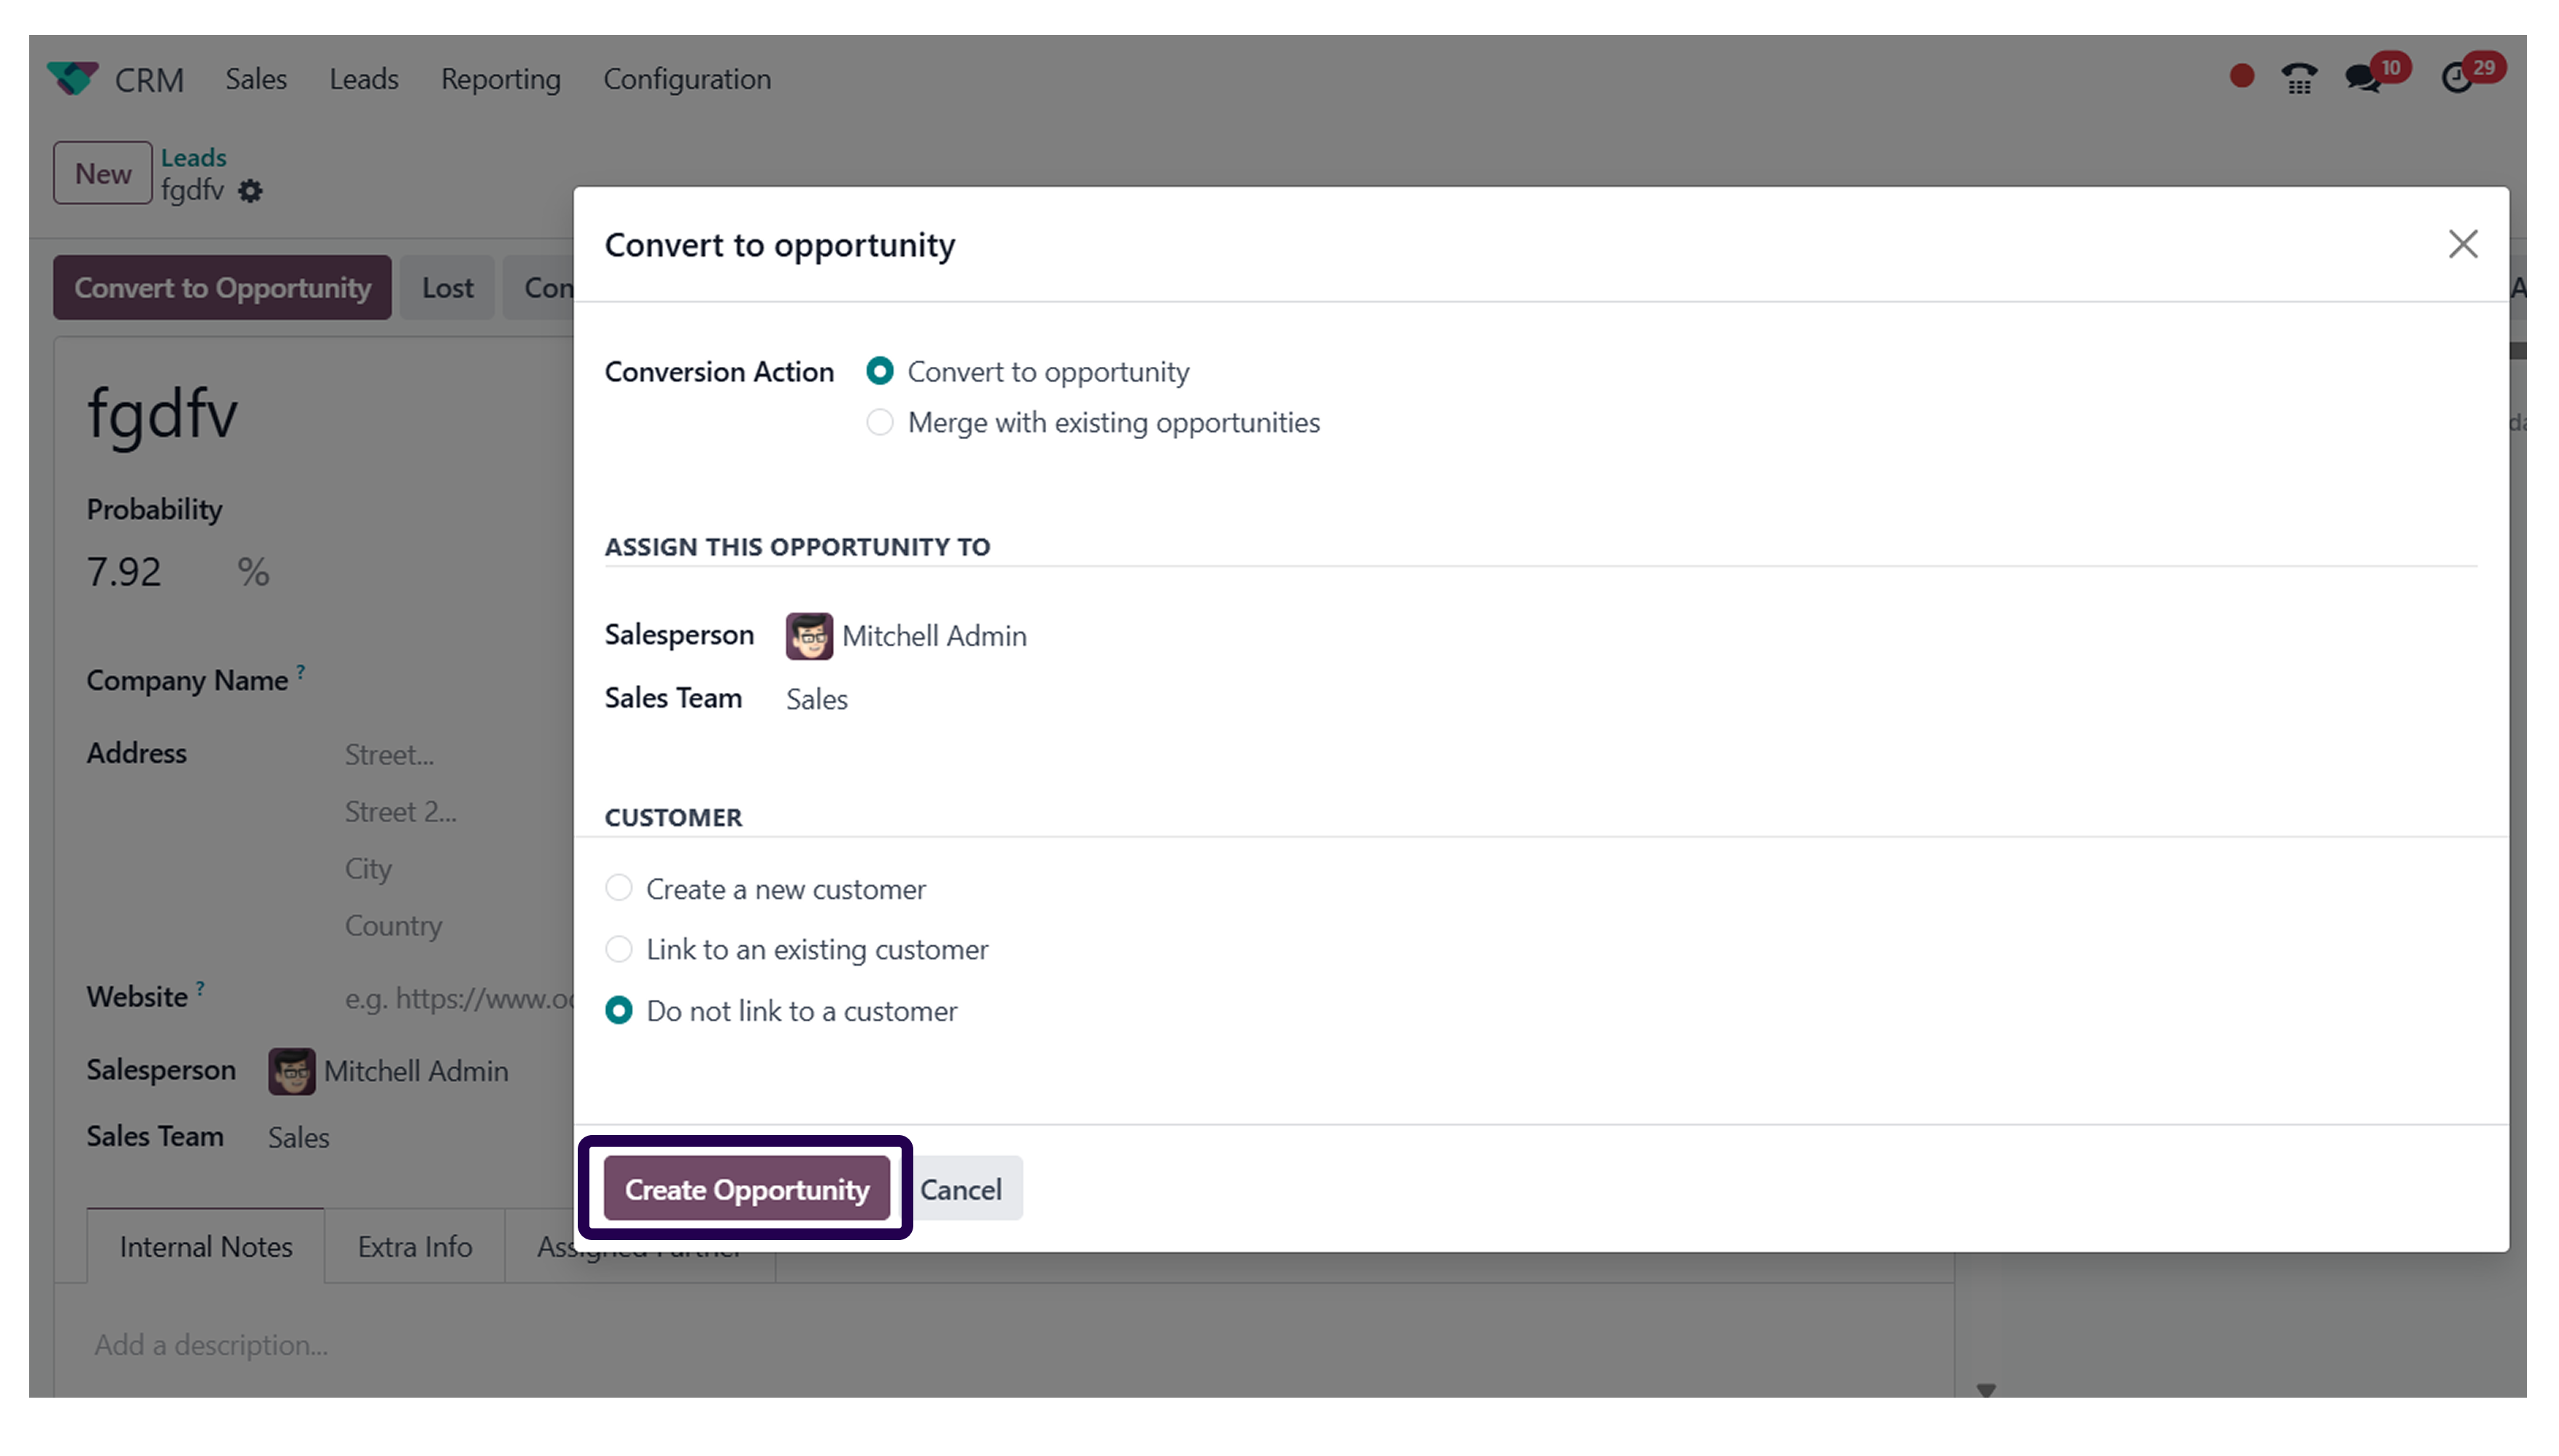Open the Reporting menu
Image resolution: width=2559 pixels, height=1456 pixels.
(500, 79)
